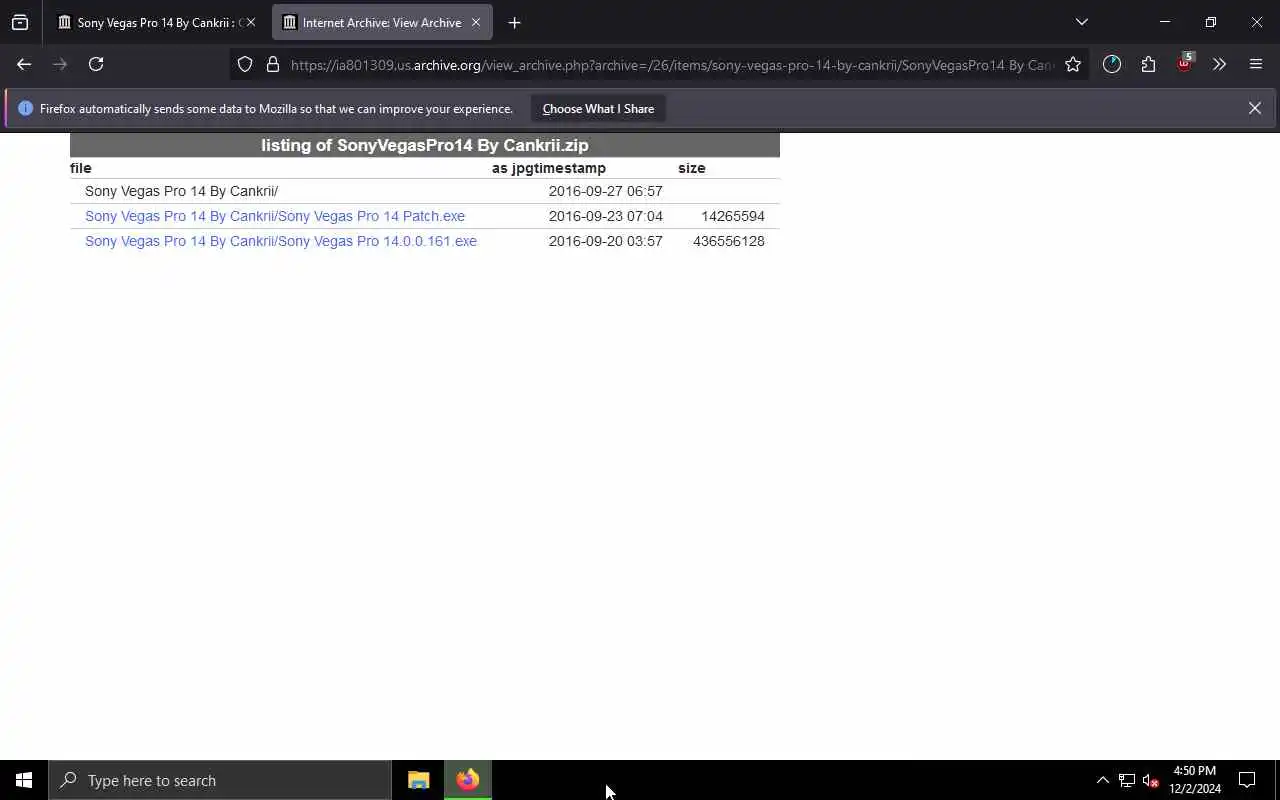Bookmark this page with star icon
The height and width of the screenshot is (800, 1280).
[1073, 64]
